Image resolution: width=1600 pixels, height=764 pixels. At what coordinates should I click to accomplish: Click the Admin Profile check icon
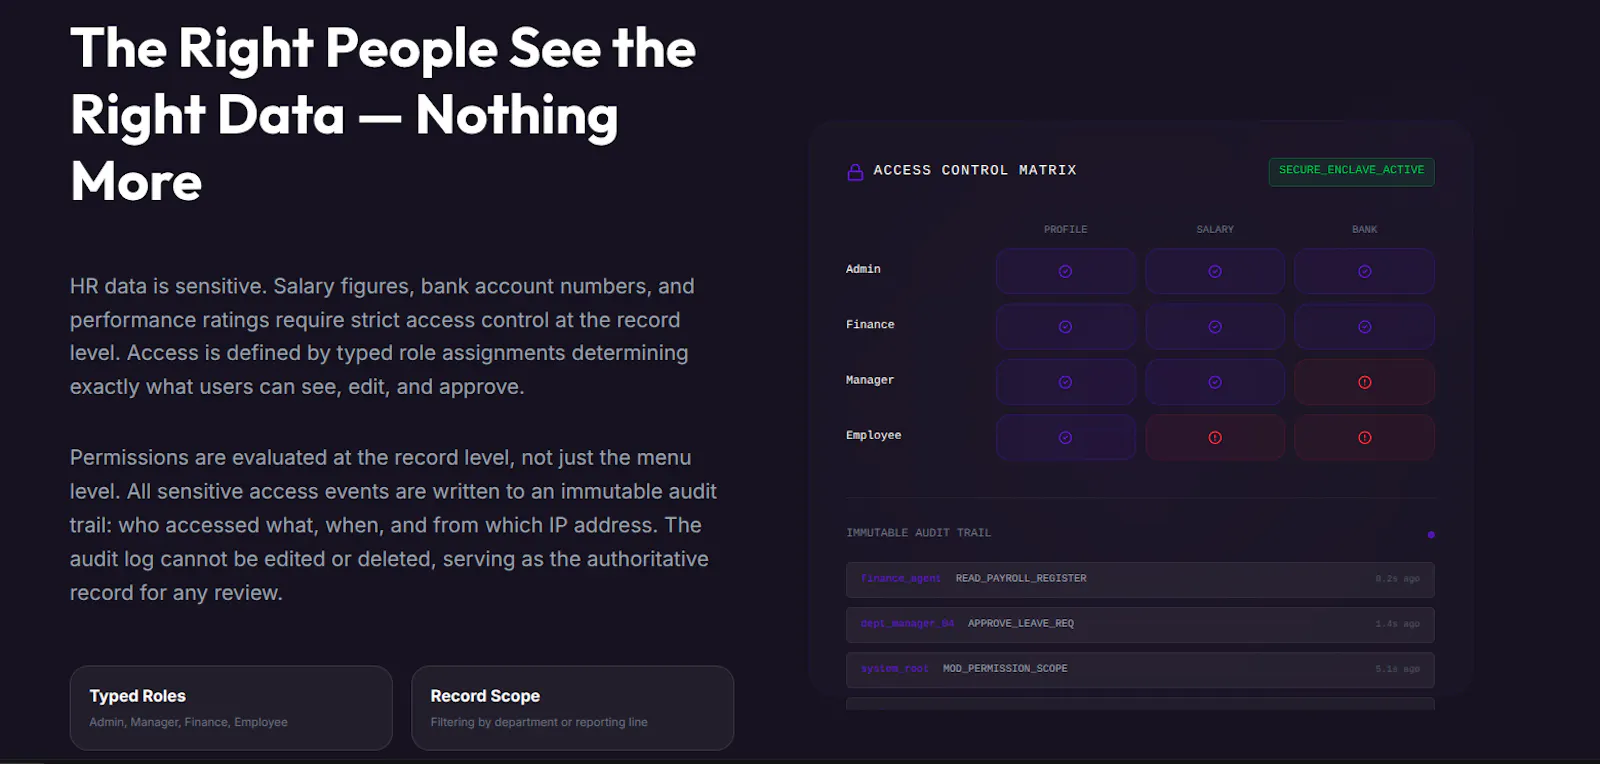click(x=1065, y=271)
